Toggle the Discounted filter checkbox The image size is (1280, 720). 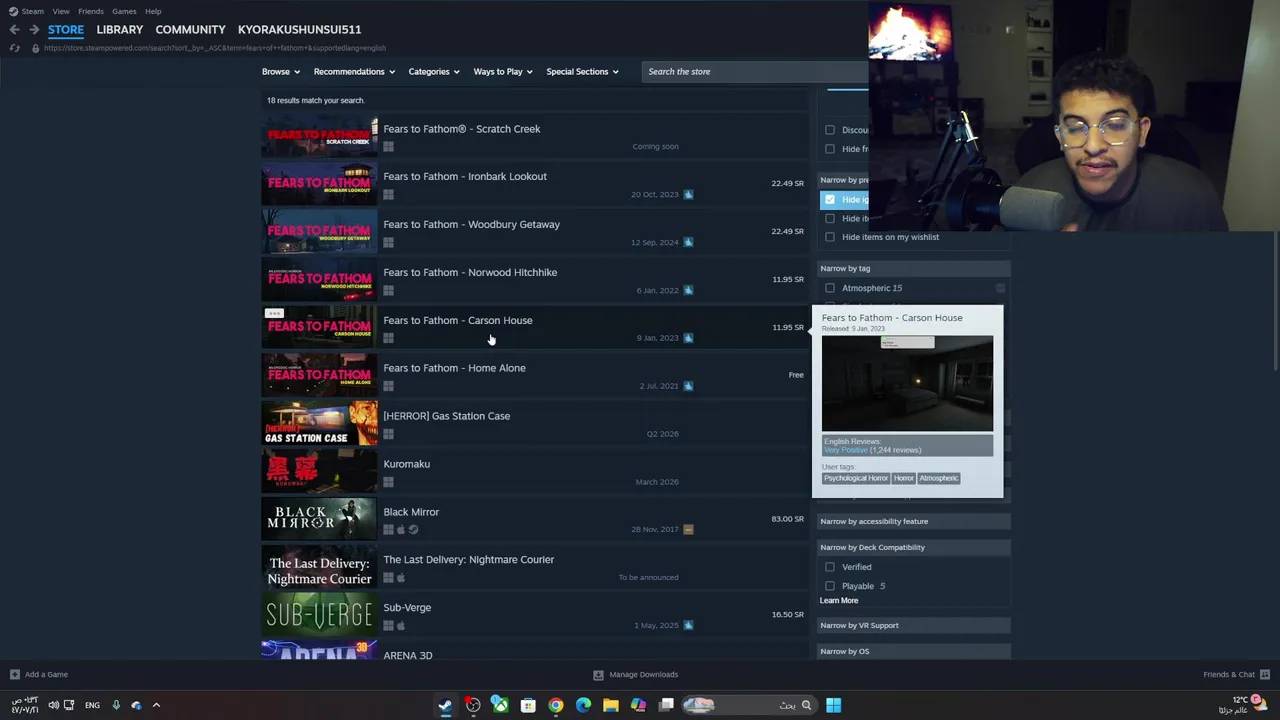(x=830, y=130)
